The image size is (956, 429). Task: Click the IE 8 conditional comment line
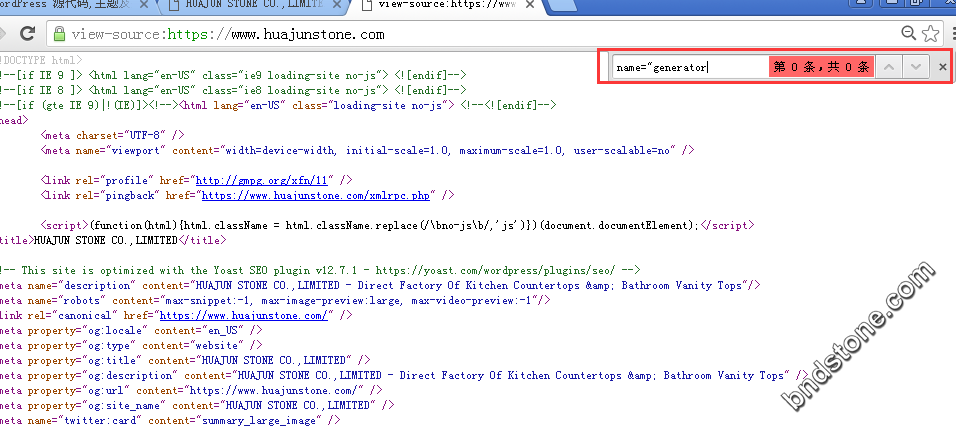(234, 90)
